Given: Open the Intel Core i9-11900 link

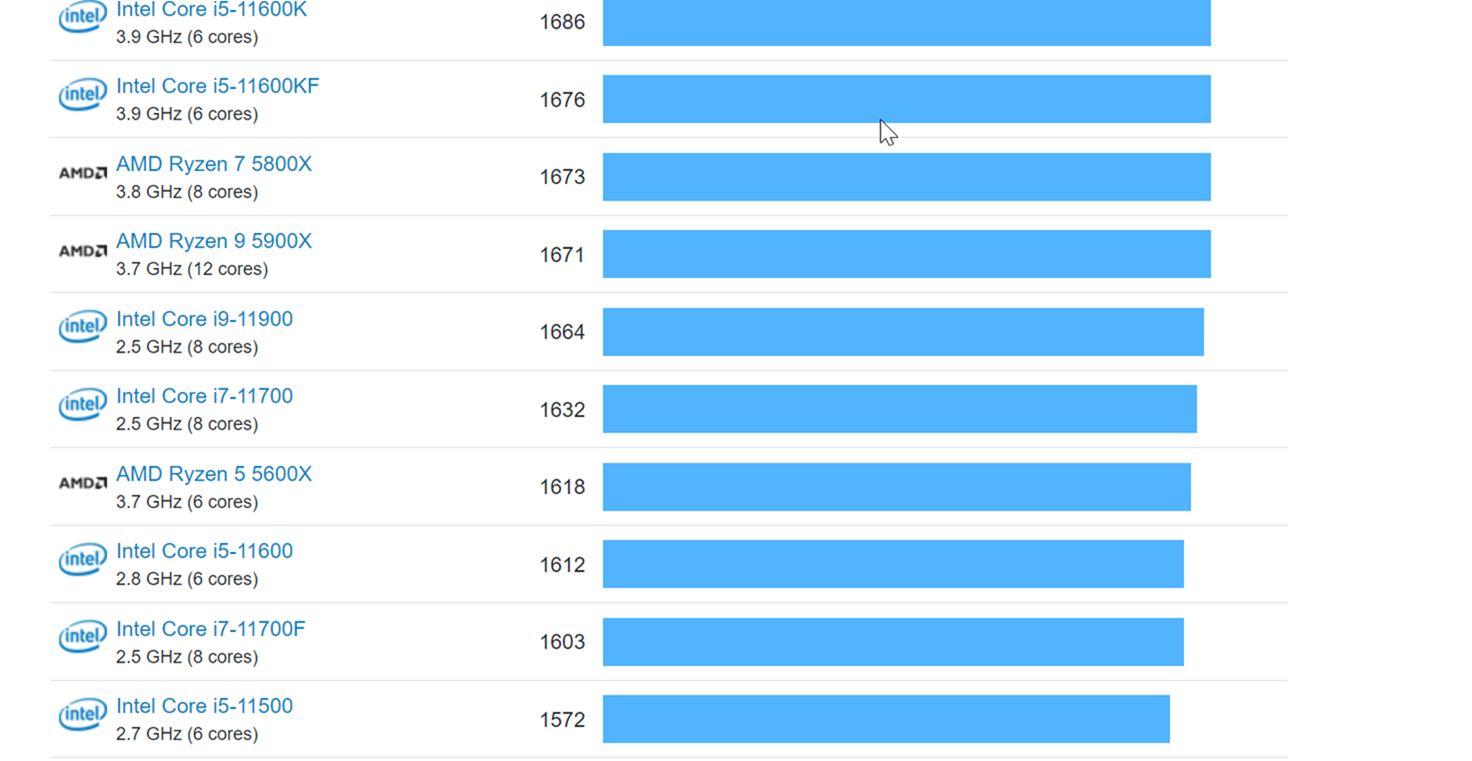Looking at the screenshot, I should point(204,319).
